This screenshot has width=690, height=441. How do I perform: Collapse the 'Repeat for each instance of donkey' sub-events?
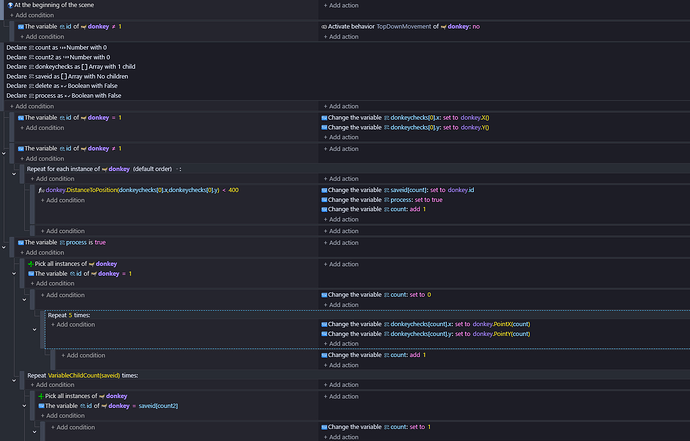pos(14,174)
